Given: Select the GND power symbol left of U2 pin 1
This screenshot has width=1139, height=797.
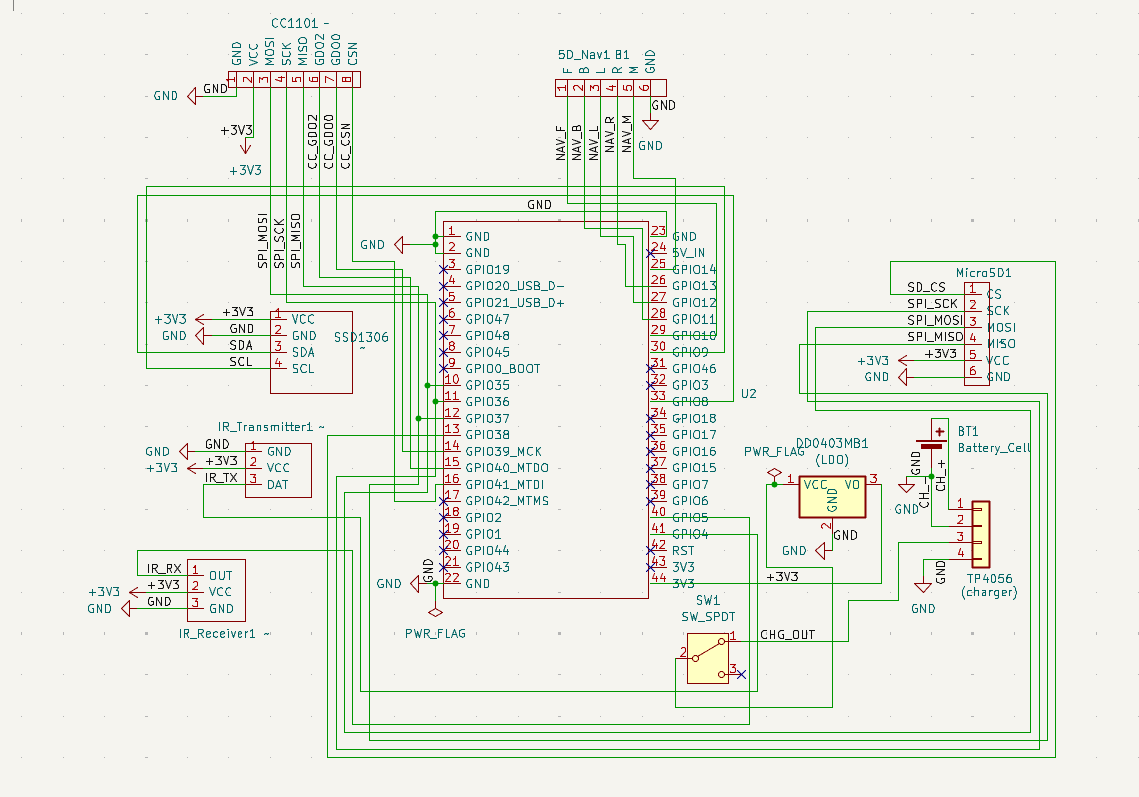Looking at the screenshot, I should [399, 245].
